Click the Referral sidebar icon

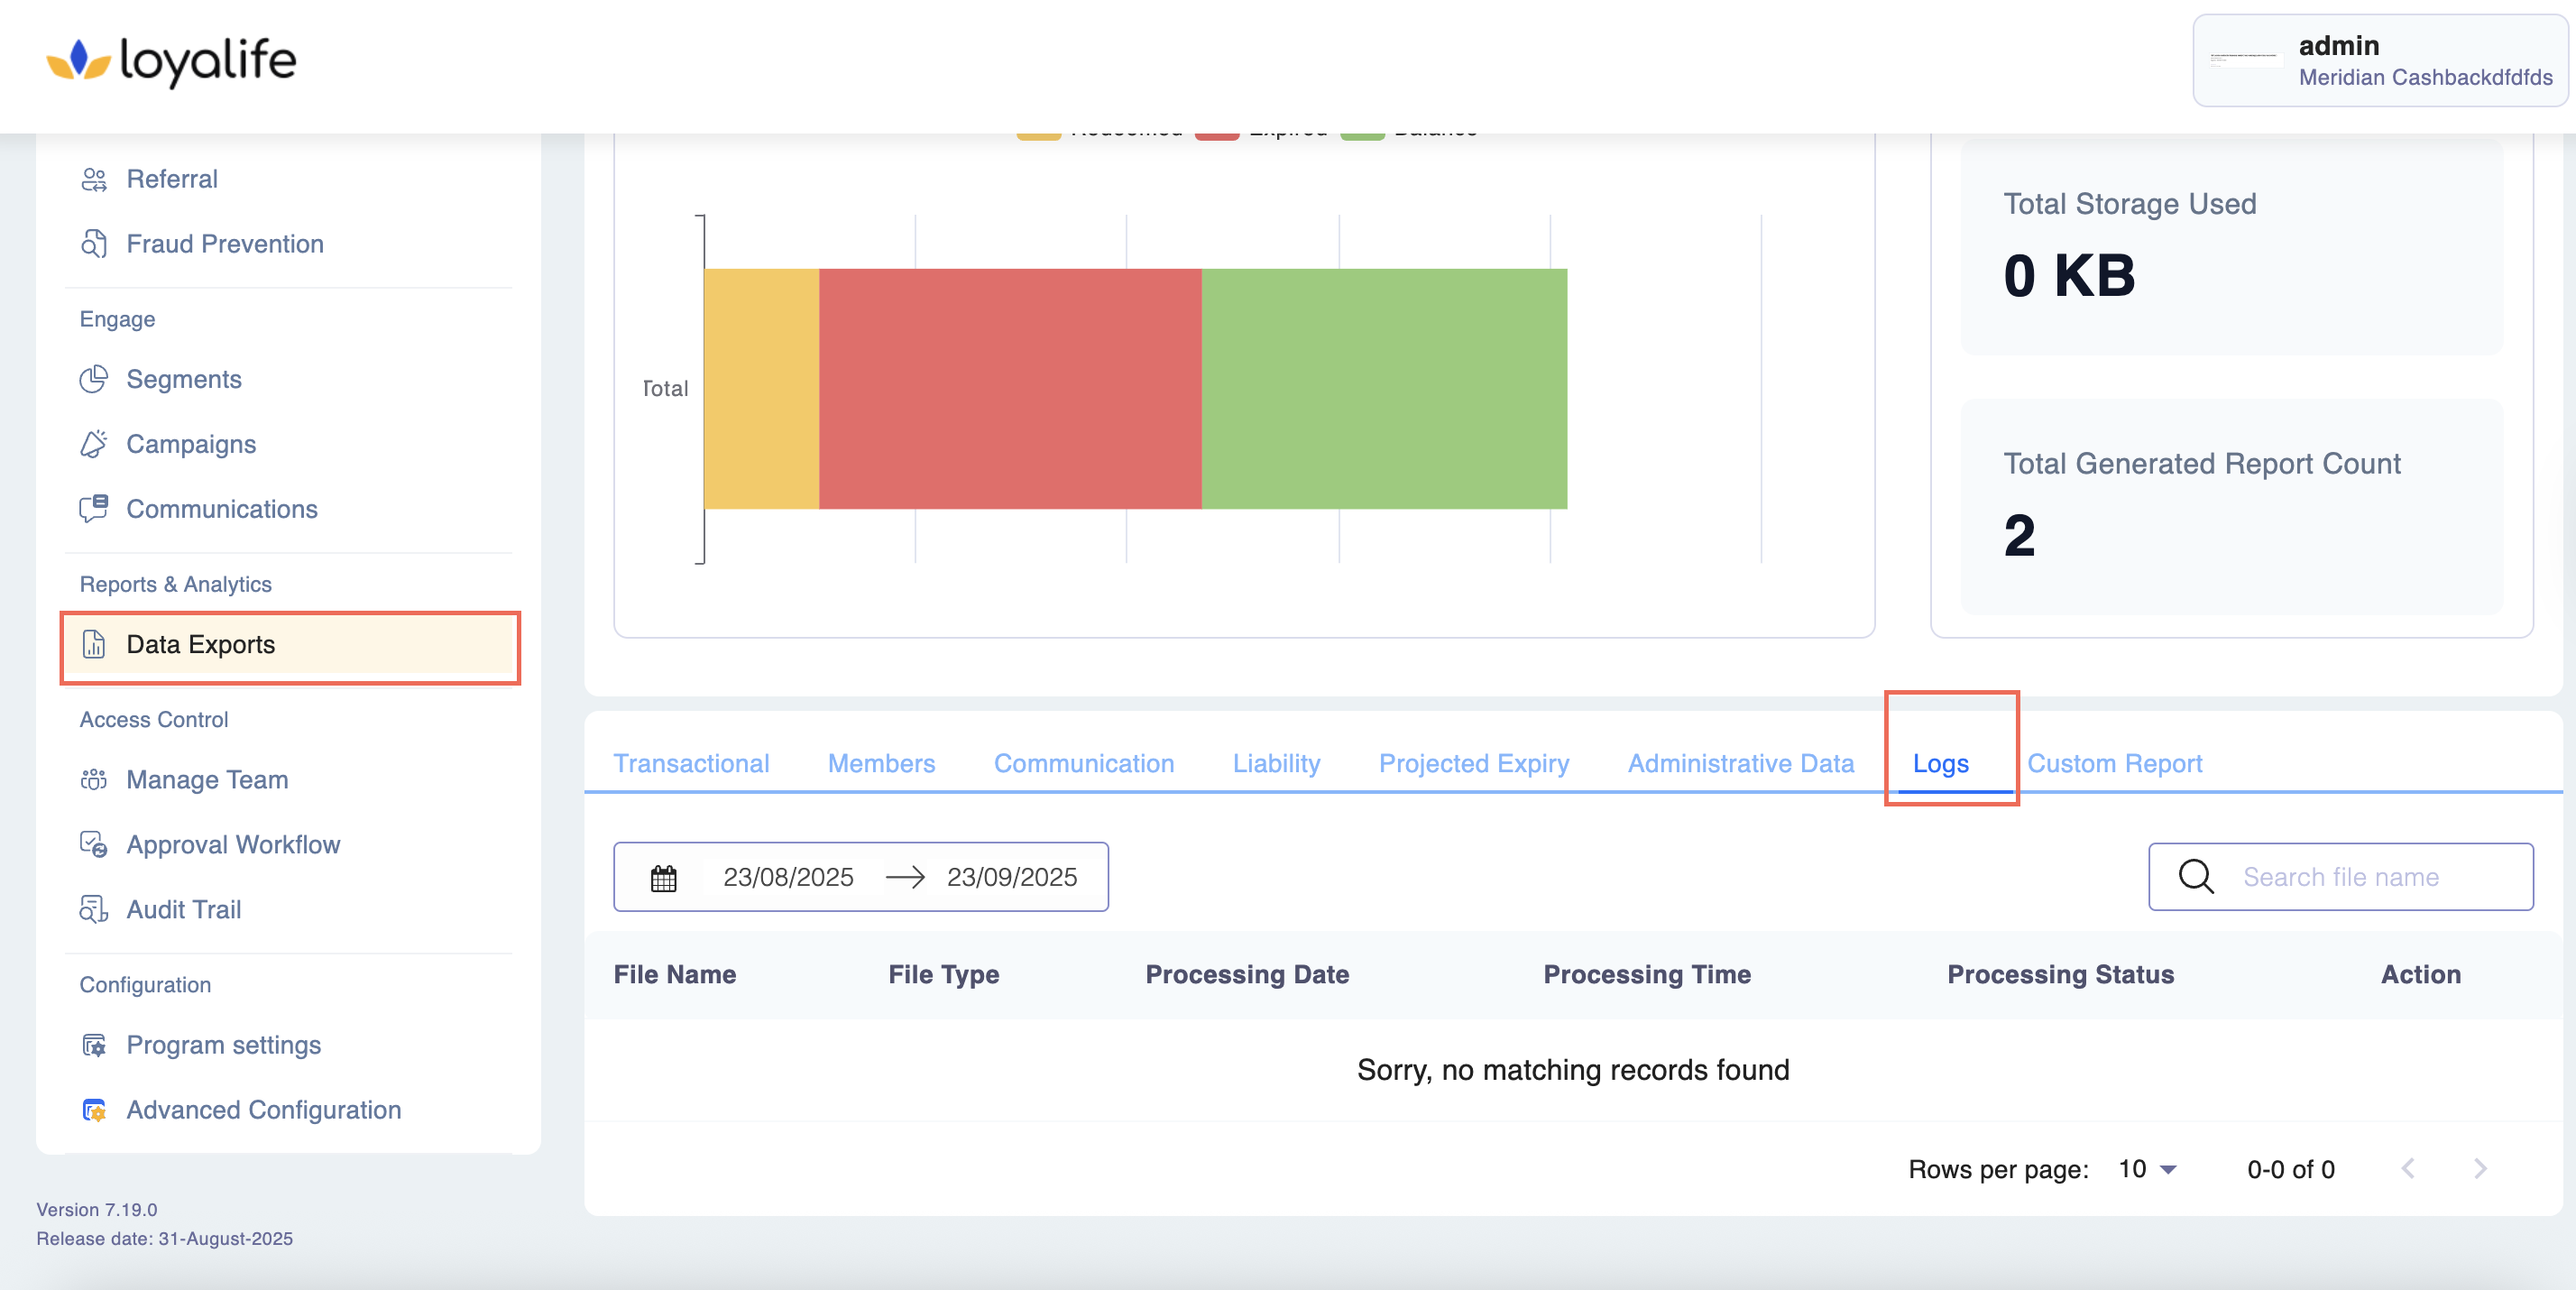point(94,179)
